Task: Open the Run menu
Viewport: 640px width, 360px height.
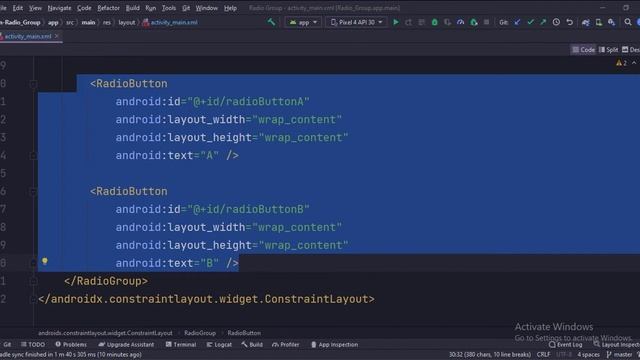Action: click(x=151, y=8)
